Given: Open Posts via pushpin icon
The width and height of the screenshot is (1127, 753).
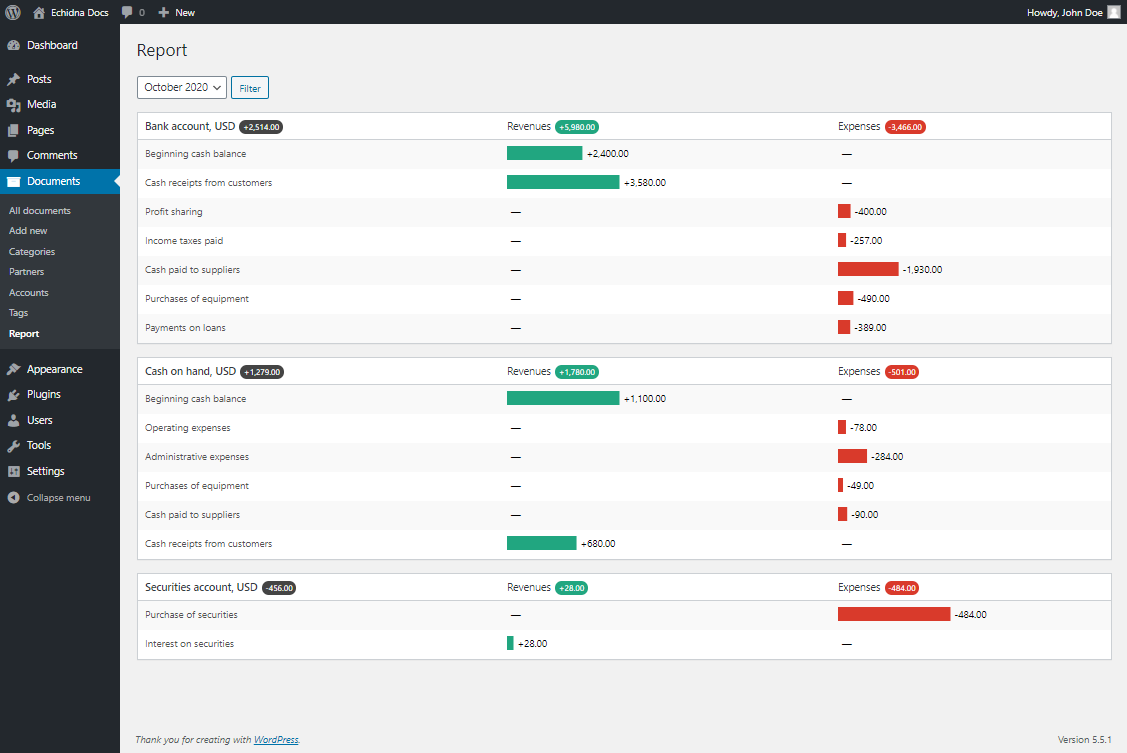Looking at the screenshot, I should [14, 79].
